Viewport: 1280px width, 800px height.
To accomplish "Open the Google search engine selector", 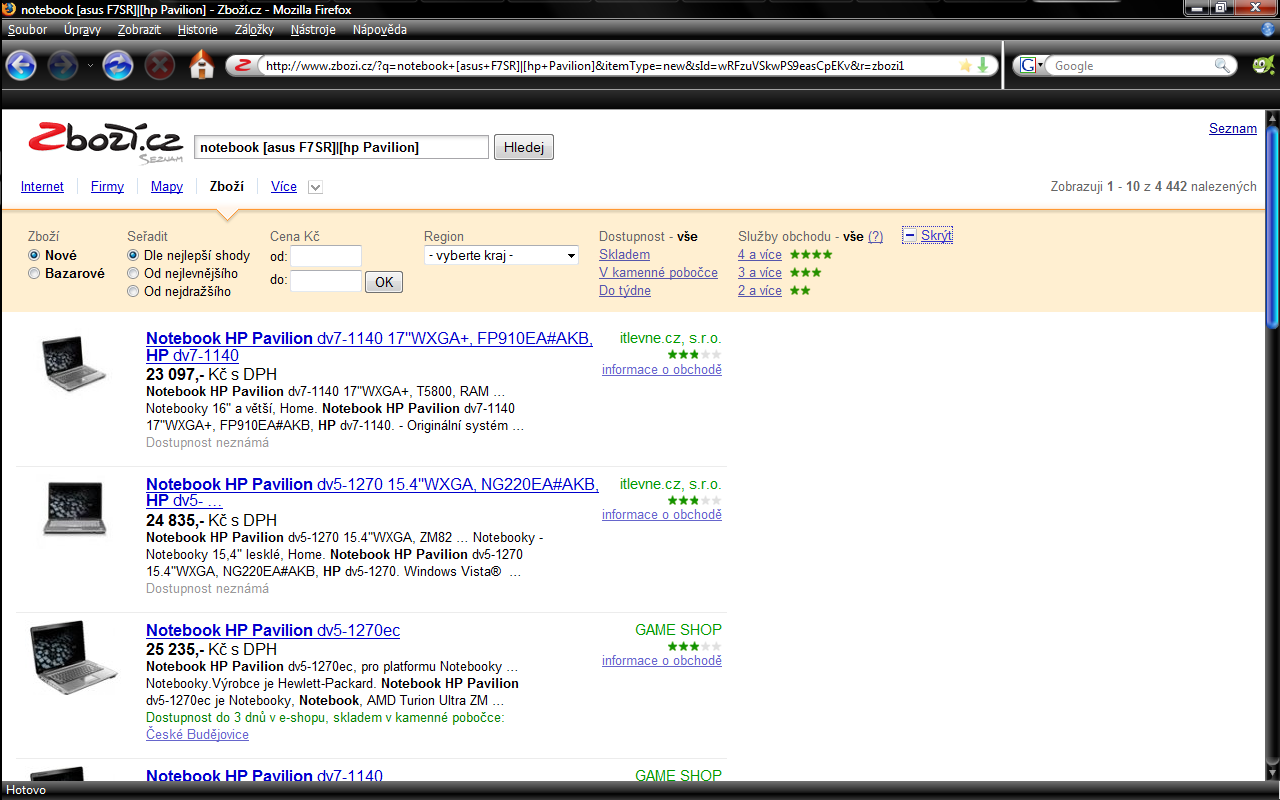I will (x=1030, y=66).
